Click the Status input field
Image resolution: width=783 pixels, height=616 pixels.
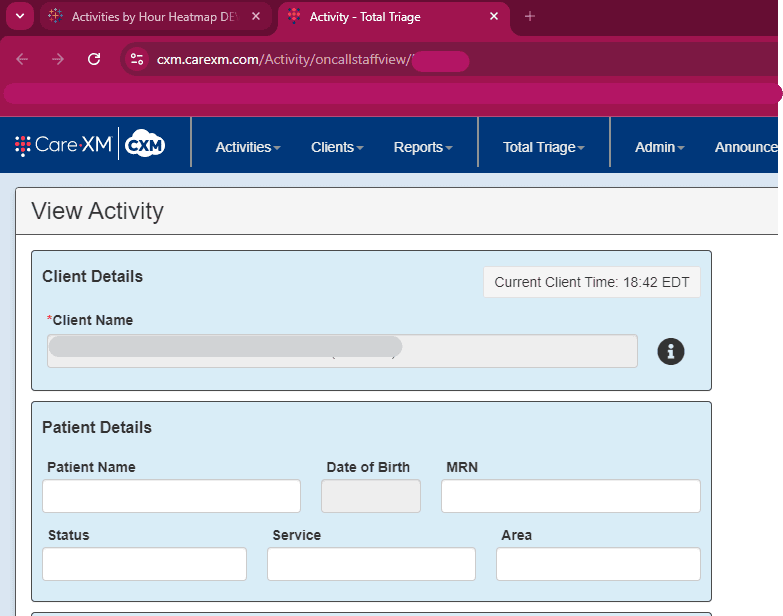[x=144, y=564]
